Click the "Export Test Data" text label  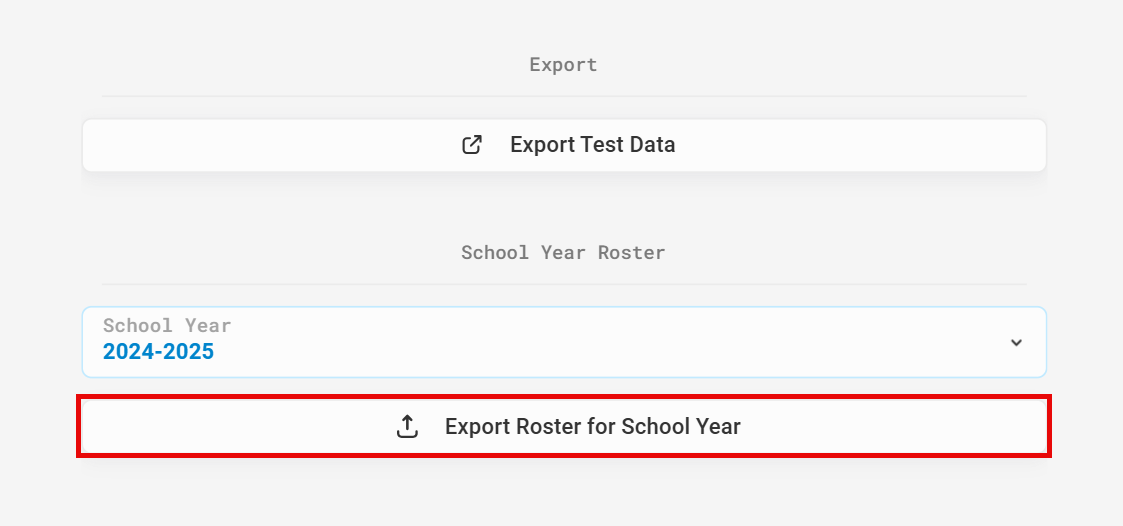click(x=592, y=145)
